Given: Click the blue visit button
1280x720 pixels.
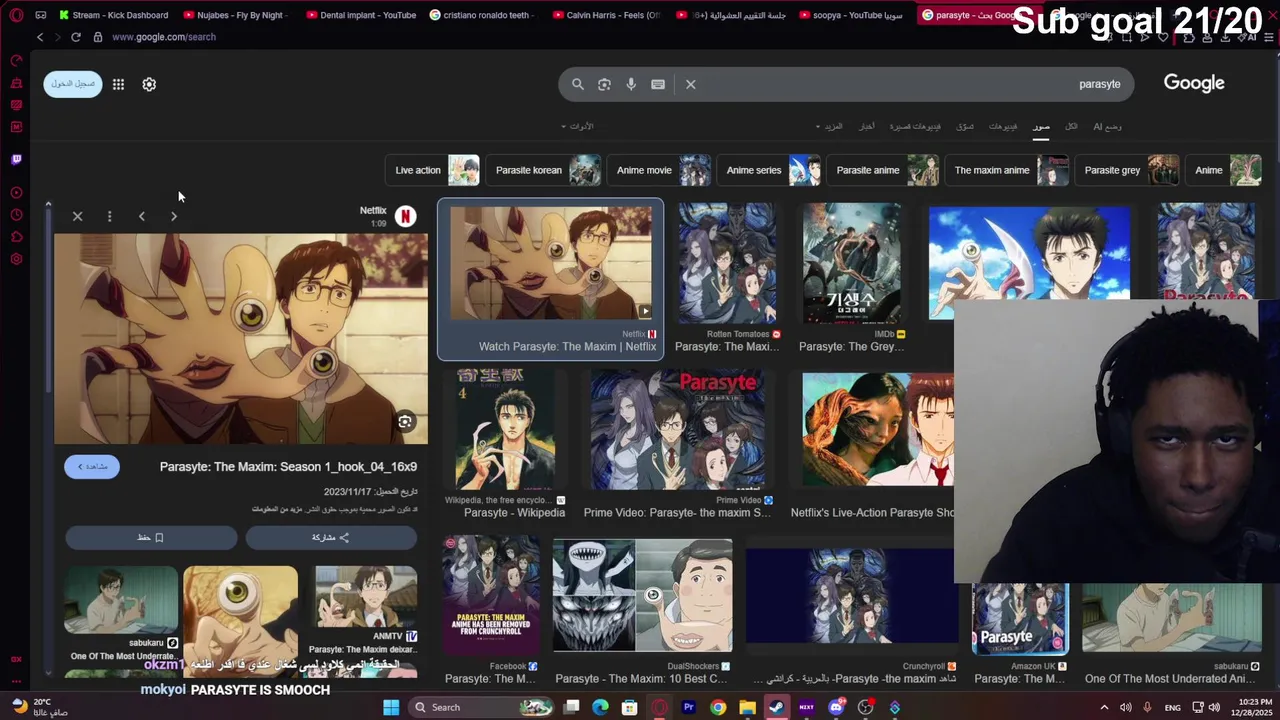Looking at the screenshot, I should (x=92, y=466).
